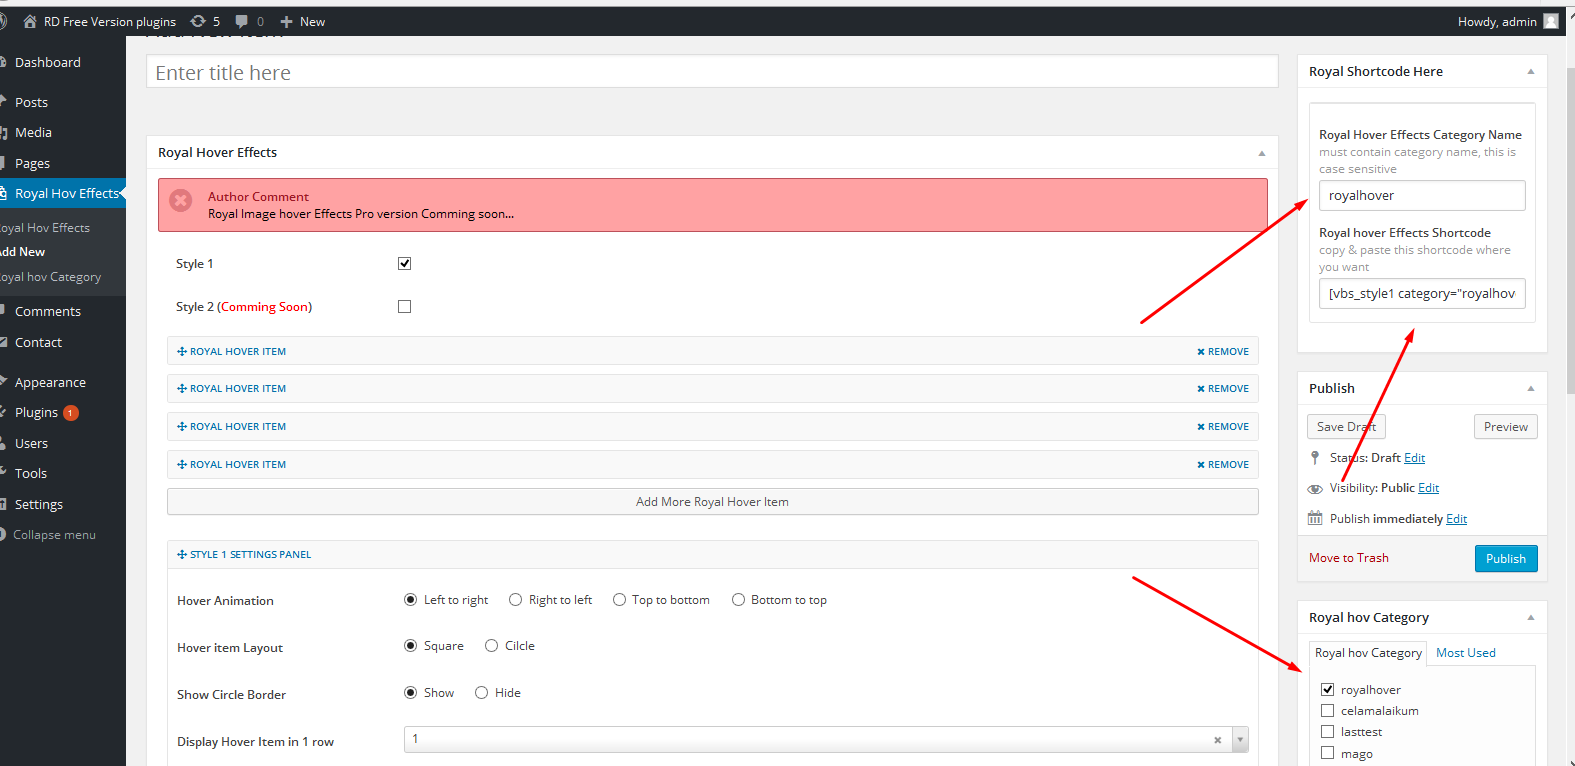
Task: Toggle the Style 1 checkbox
Action: click(404, 263)
